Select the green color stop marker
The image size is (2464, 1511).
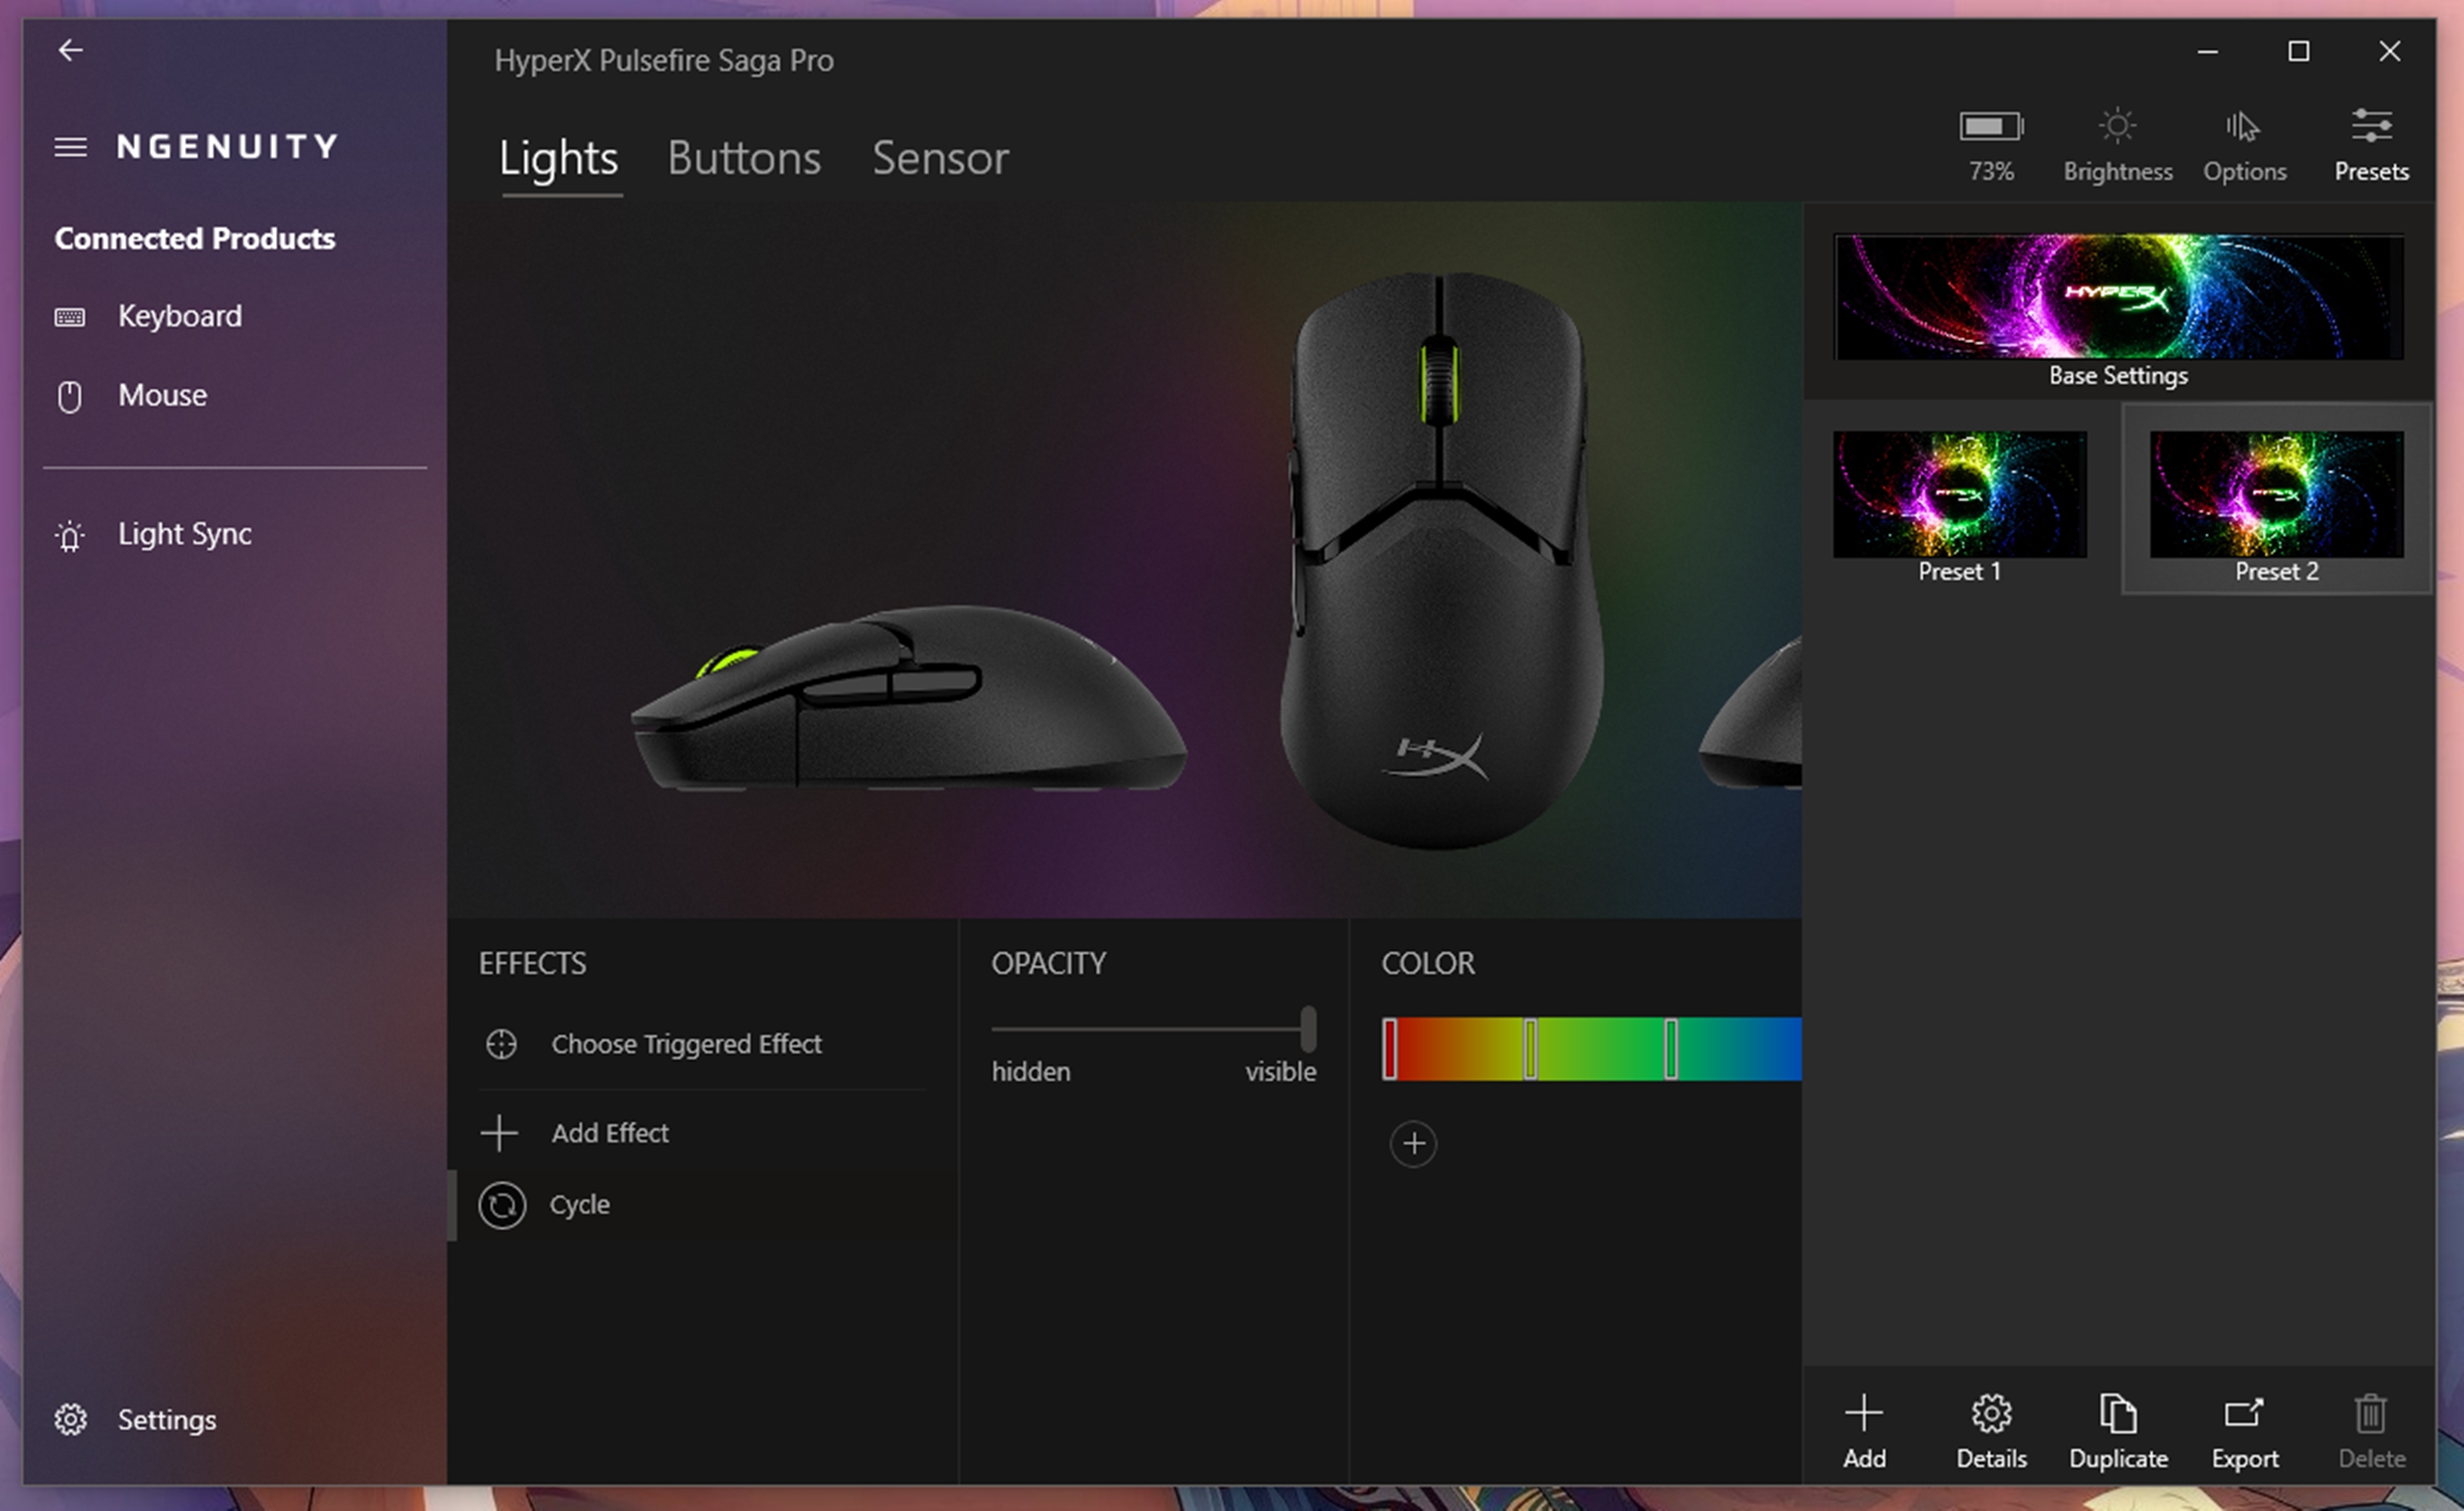[1671, 1049]
